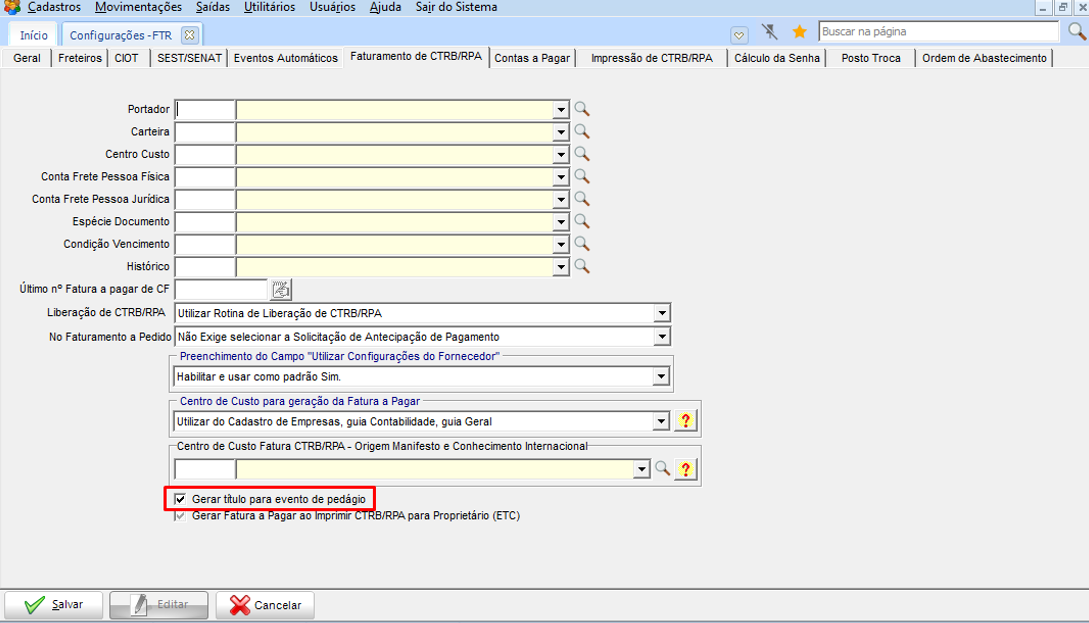The image size is (1089, 623).
Task: Click the favorite star icon in toolbar
Action: point(799,32)
